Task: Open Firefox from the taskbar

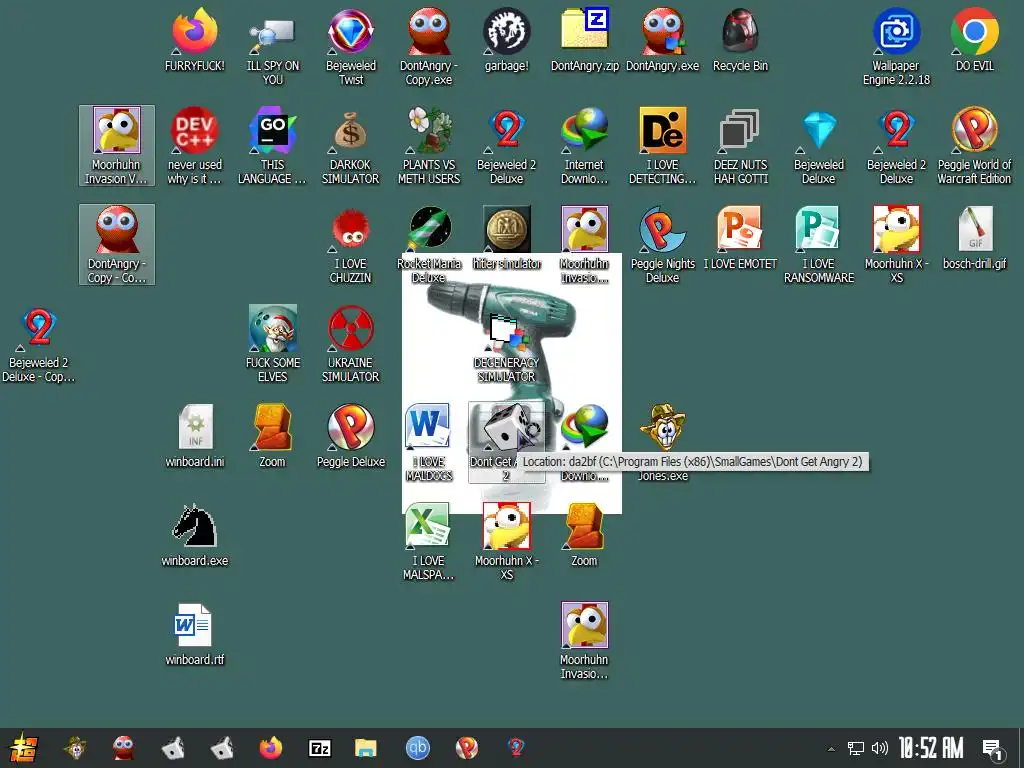Action: (270, 747)
